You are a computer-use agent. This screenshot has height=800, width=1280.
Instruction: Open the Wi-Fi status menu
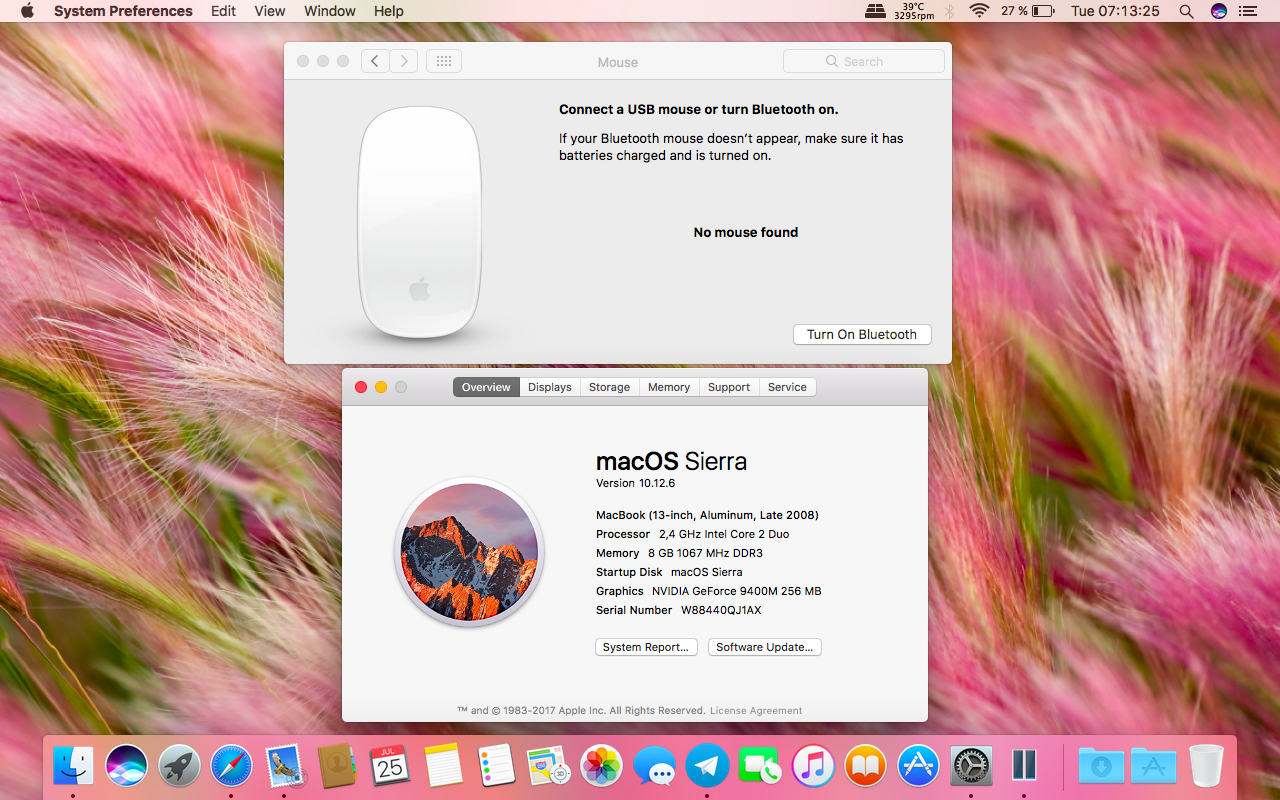tap(979, 11)
